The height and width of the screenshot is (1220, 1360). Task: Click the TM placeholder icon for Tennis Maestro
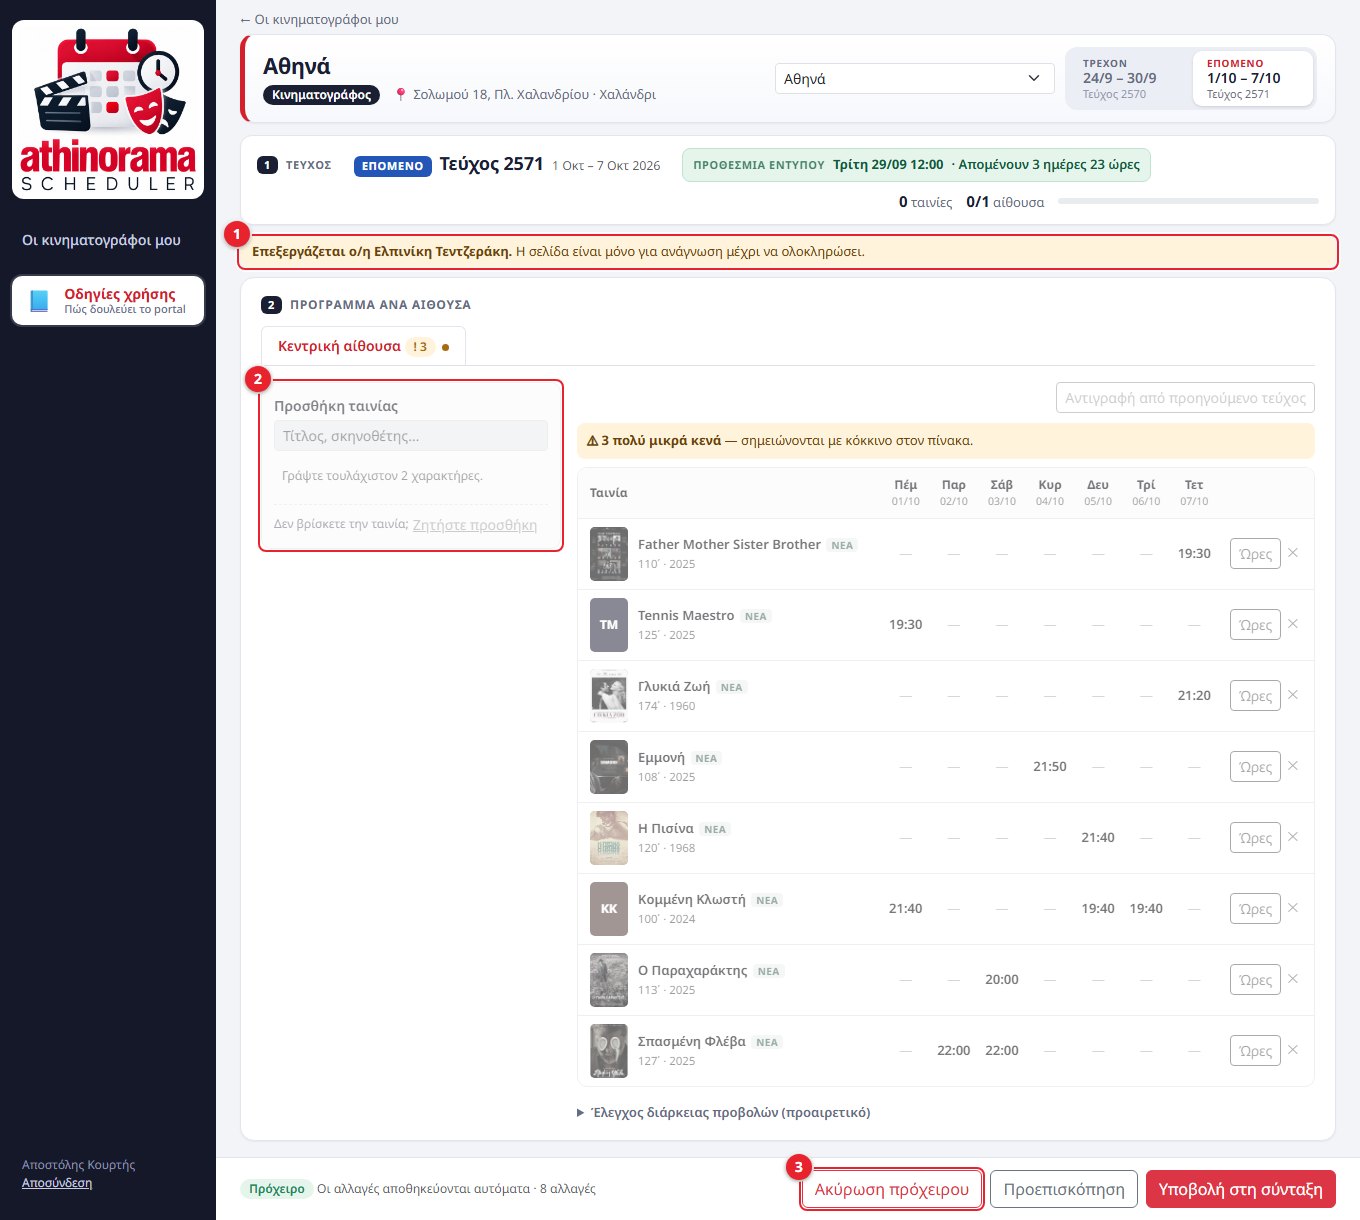(x=609, y=625)
